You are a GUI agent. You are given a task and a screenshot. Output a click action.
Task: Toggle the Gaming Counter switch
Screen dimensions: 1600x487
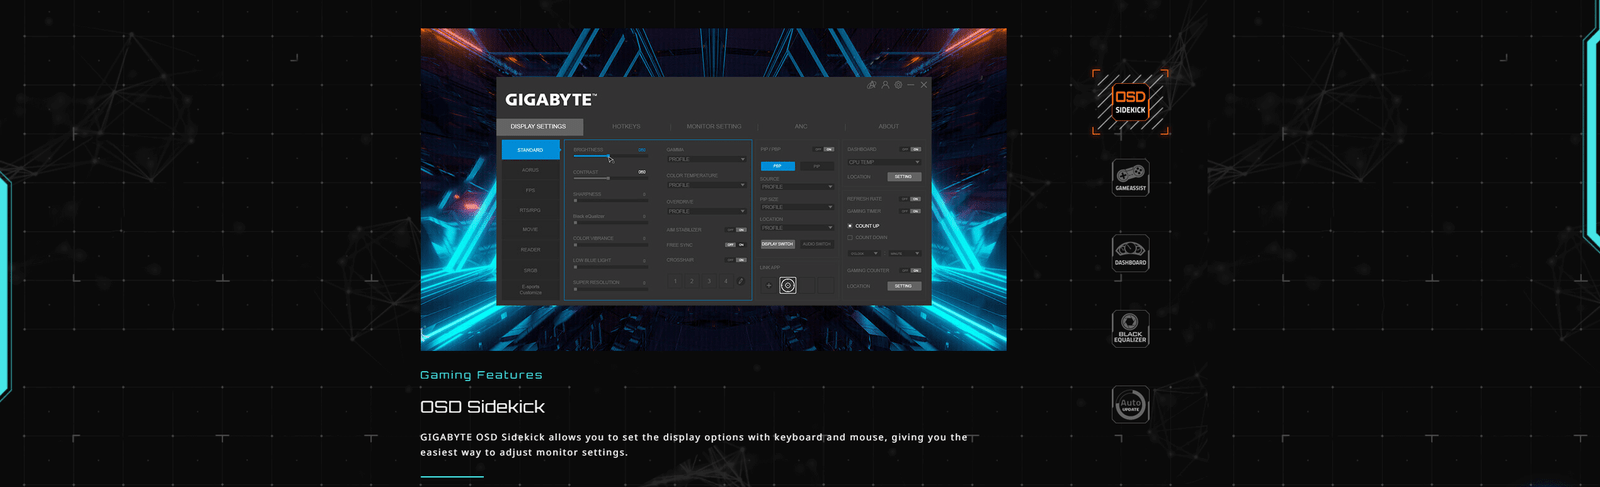point(911,270)
